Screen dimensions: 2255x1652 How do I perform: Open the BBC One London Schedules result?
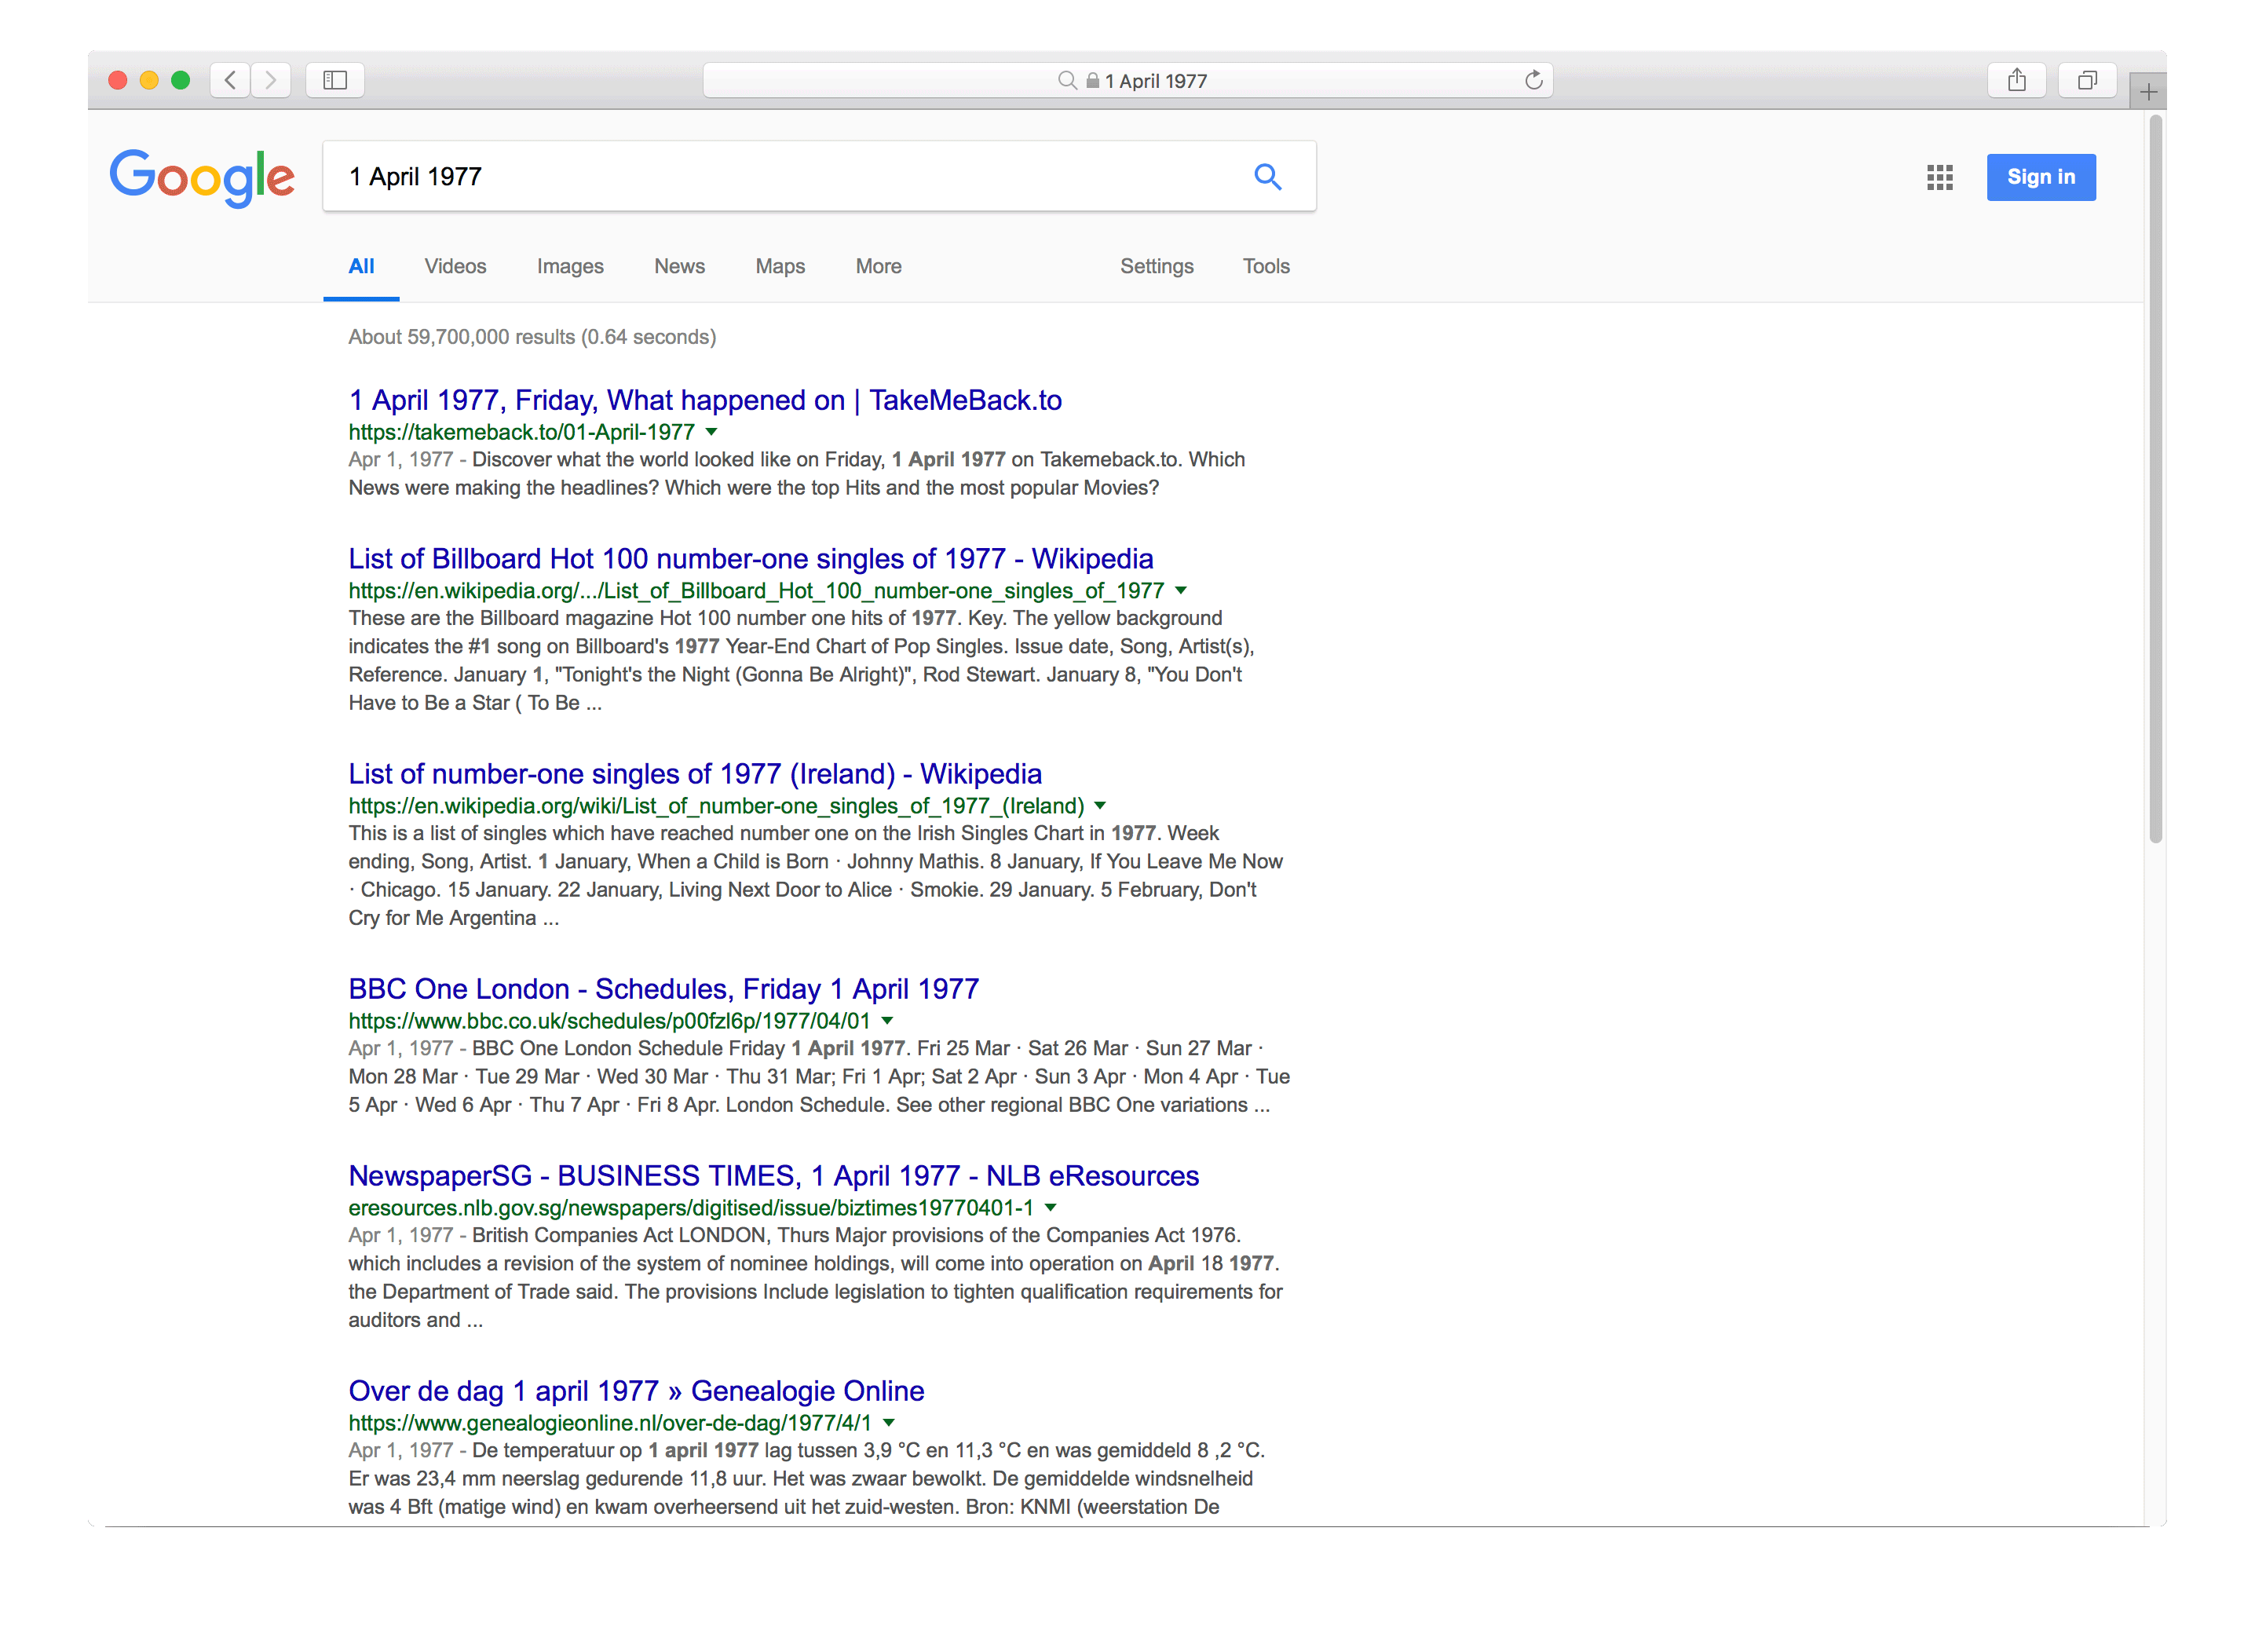coord(663,988)
